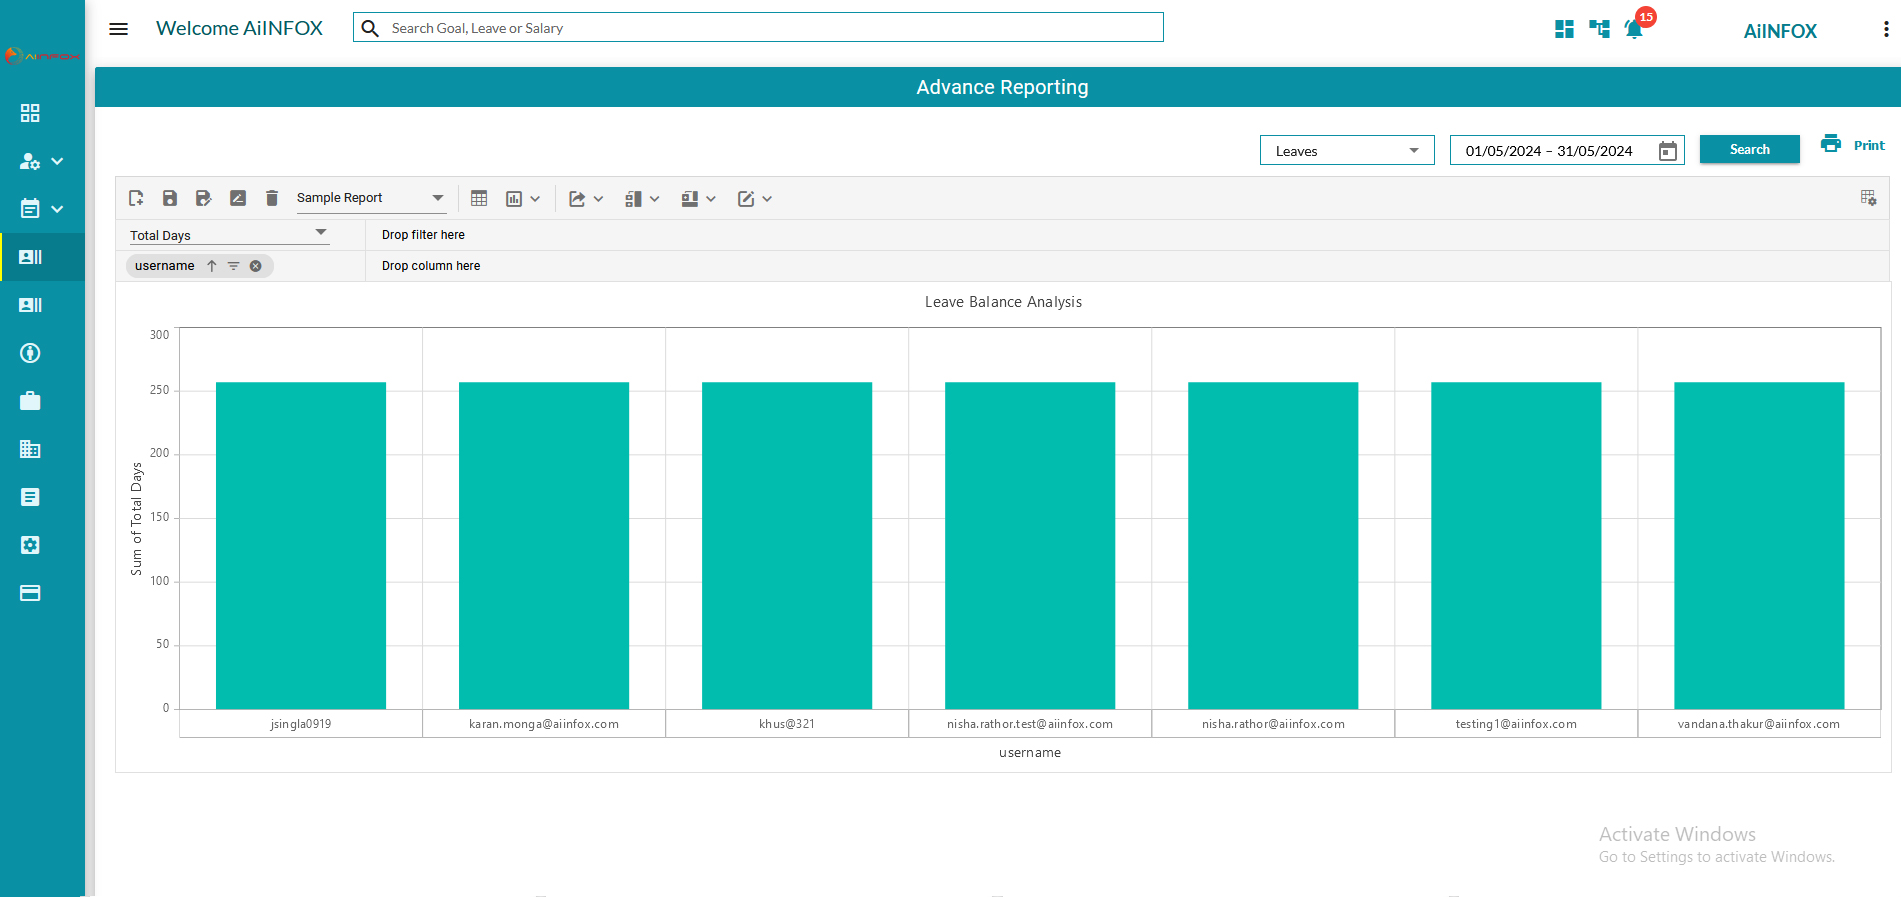Open the person circle sidebar icon
The height and width of the screenshot is (897, 1901).
[x=30, y=353]
